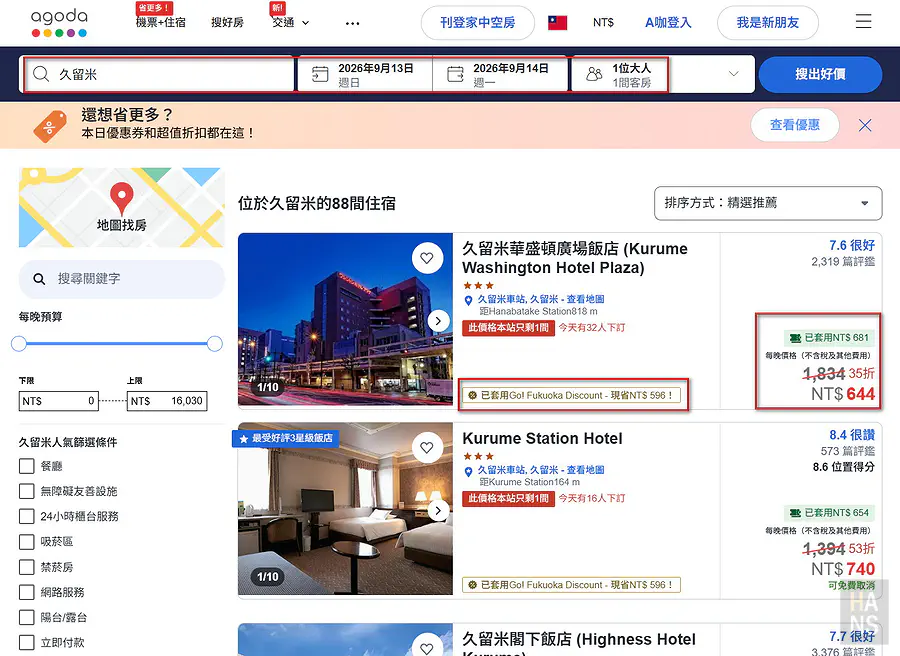This screenshot has width=900, height=656.
Task: Open the hamburger menu icon
Action: (x=863, y=22)
